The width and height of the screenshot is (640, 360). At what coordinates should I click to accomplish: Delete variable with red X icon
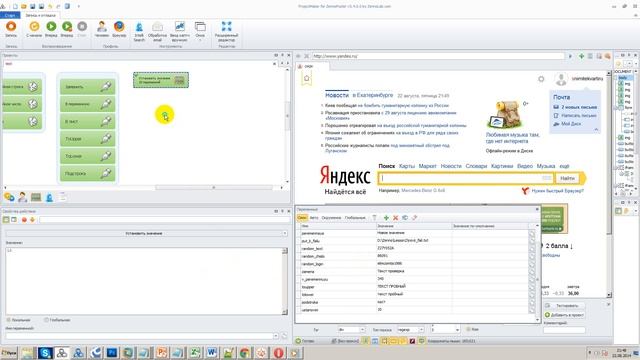click(x=396, y=218)
